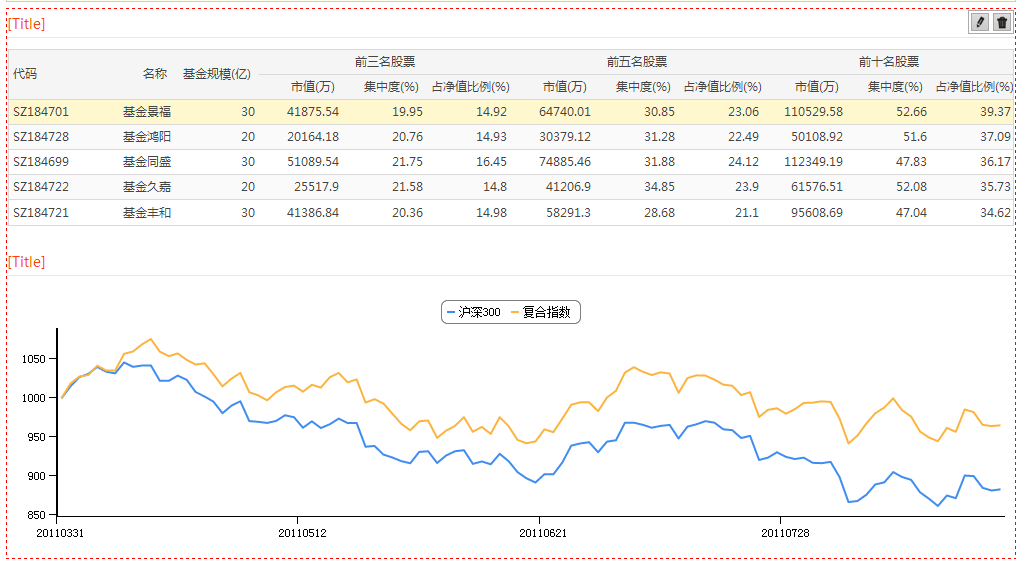Select the 前十名股票 group header

pos(889,62)
